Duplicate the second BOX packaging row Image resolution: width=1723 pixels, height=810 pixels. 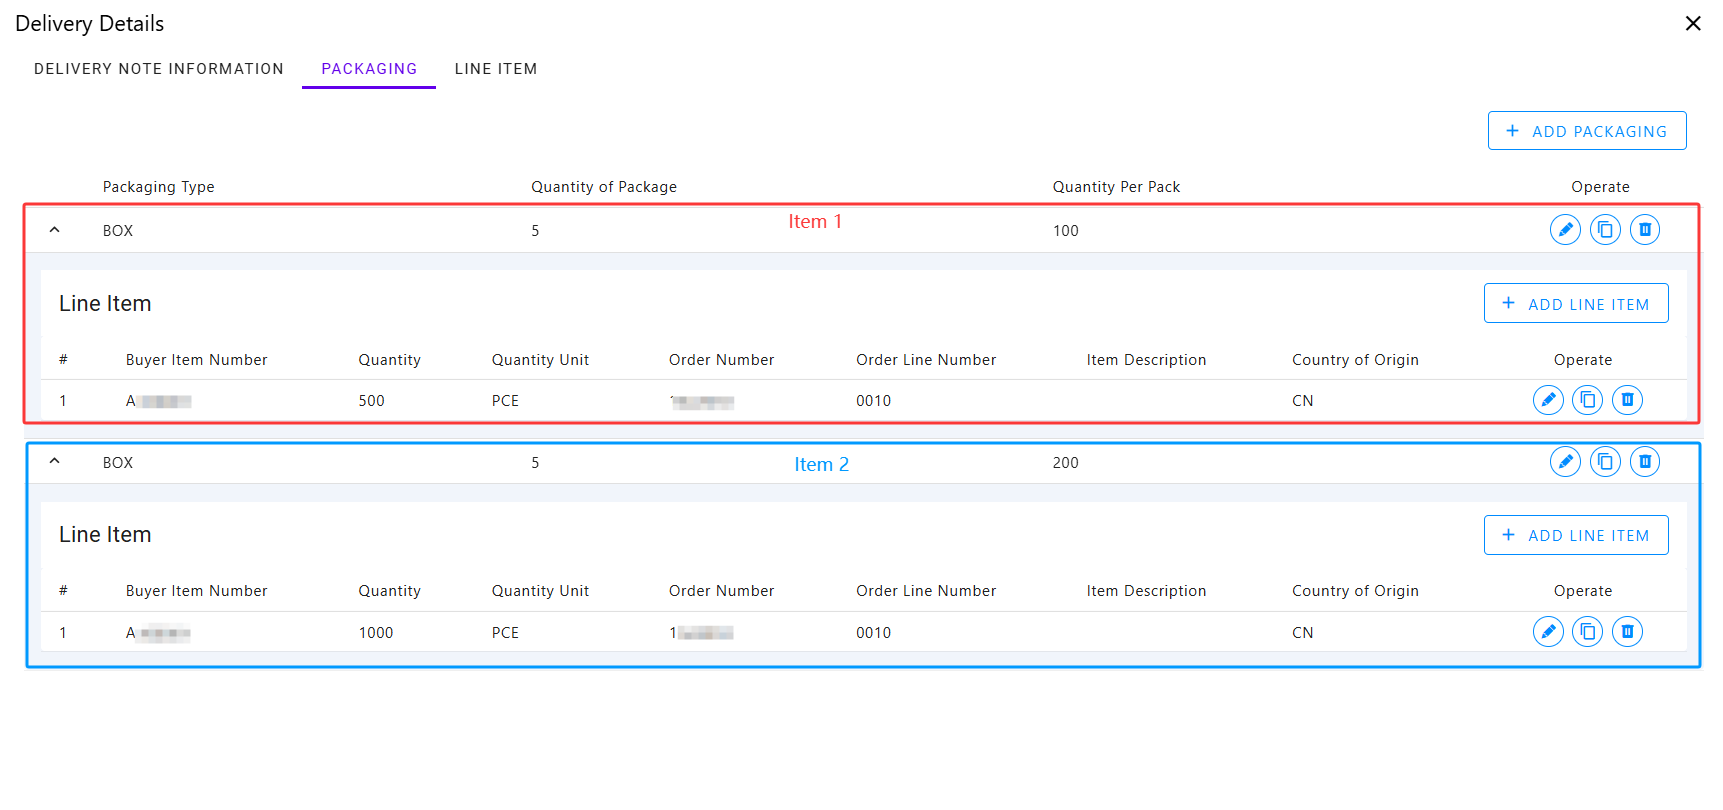tap(1605, 462)
